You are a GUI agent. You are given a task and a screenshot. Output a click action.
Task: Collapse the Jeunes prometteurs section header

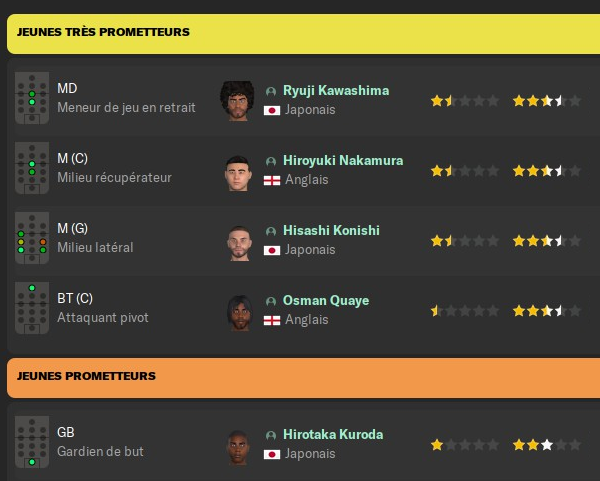pyautogui.click(x=300, y=376)
